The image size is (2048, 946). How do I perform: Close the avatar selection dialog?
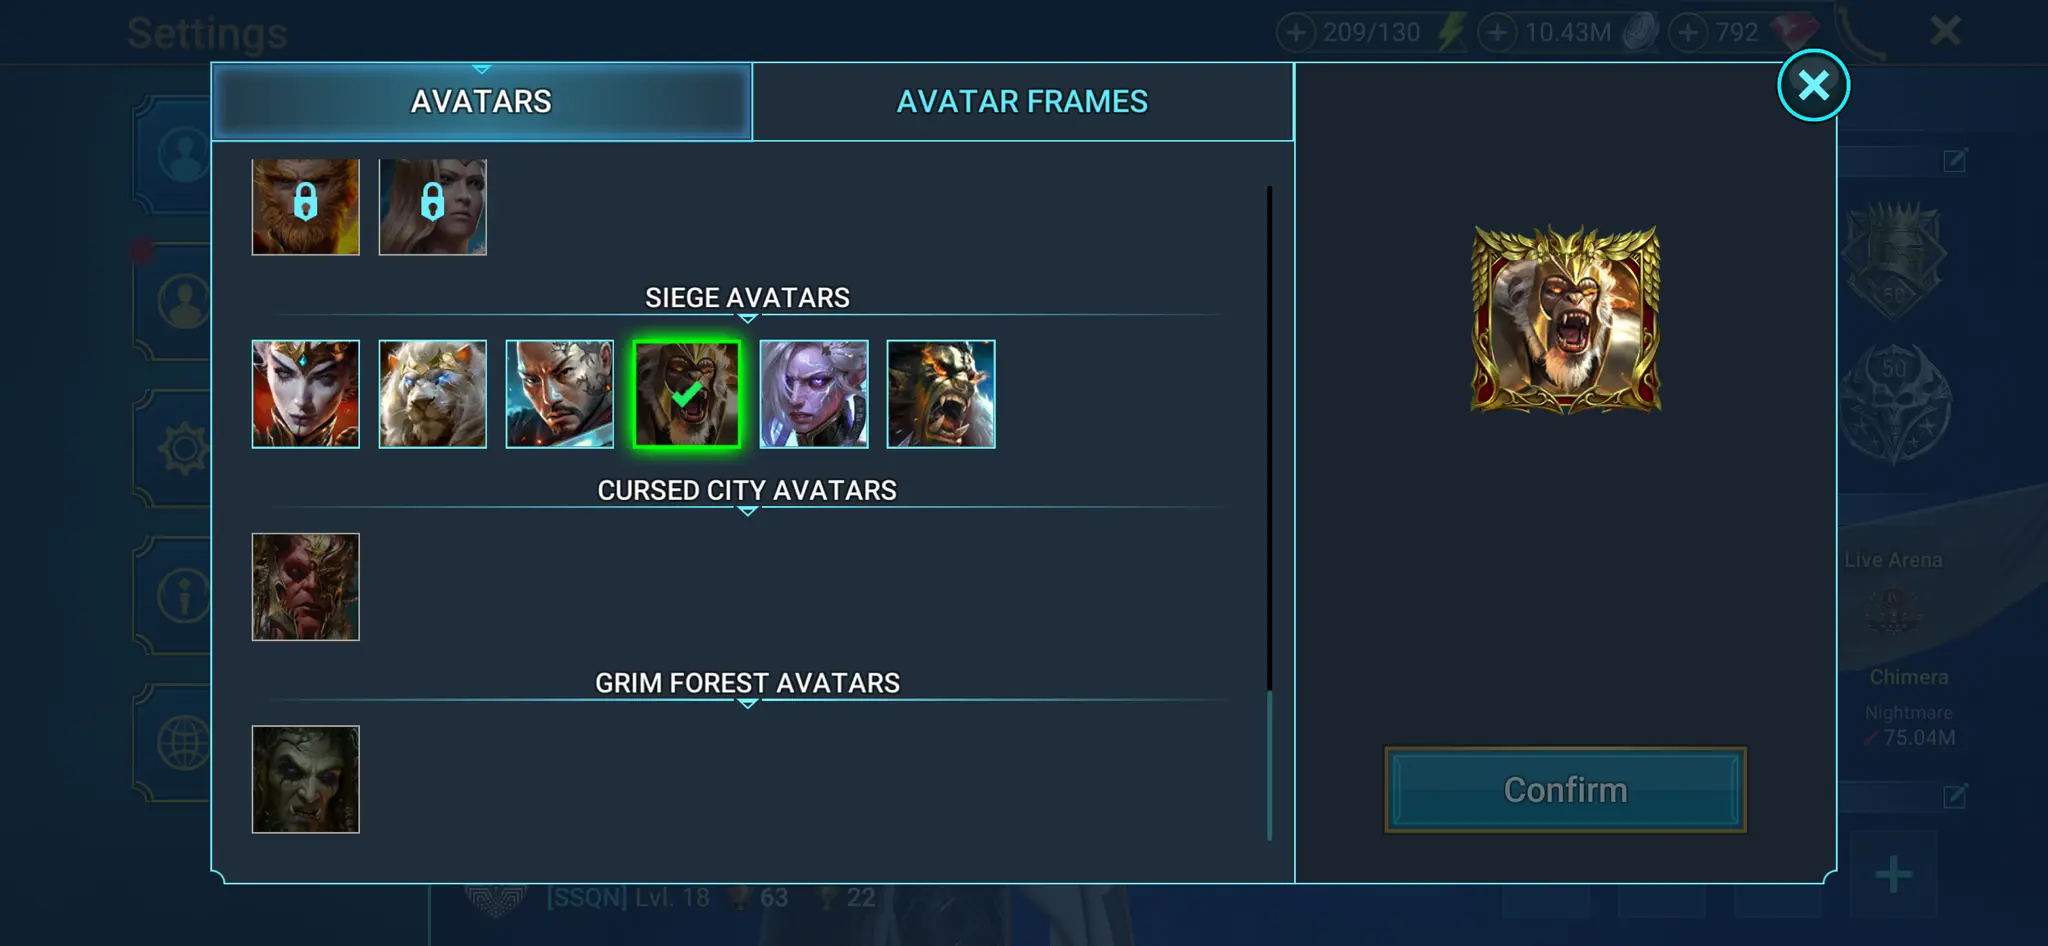point(1813,85)
